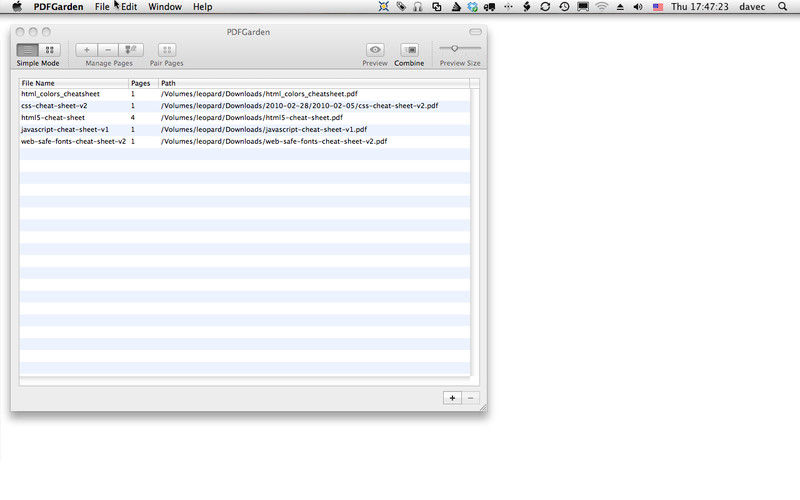Open the Edit menu
The height and width of the screenshot is (500, 800).
click(x=129, y=7)
